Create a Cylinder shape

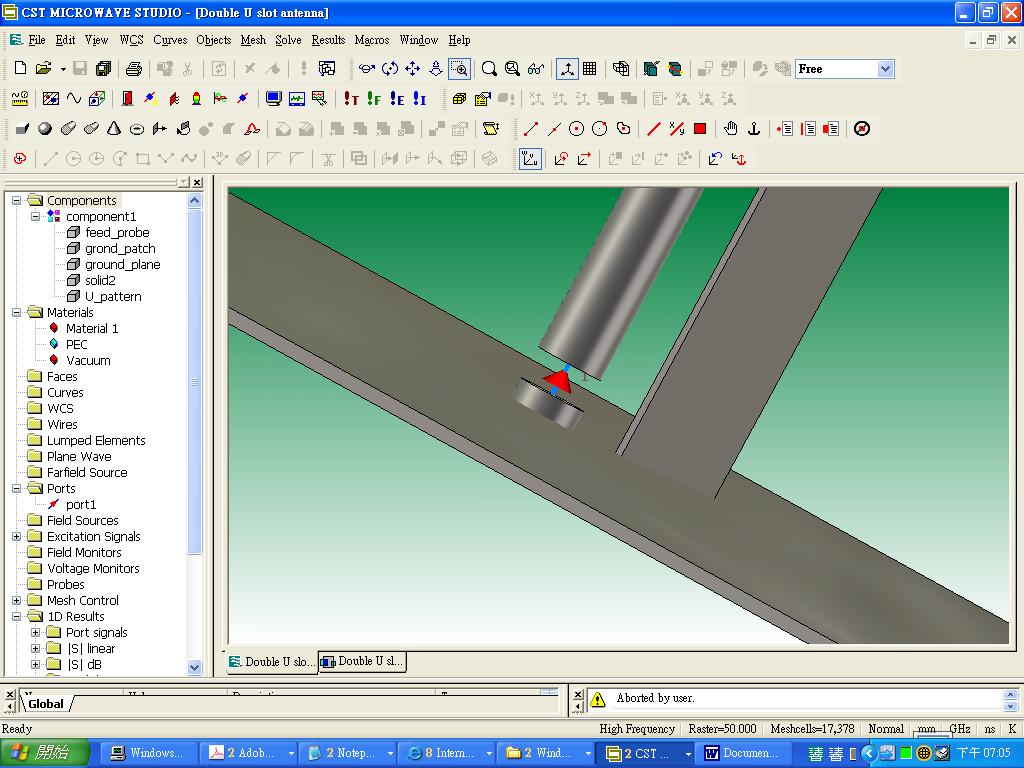point(68,129)
